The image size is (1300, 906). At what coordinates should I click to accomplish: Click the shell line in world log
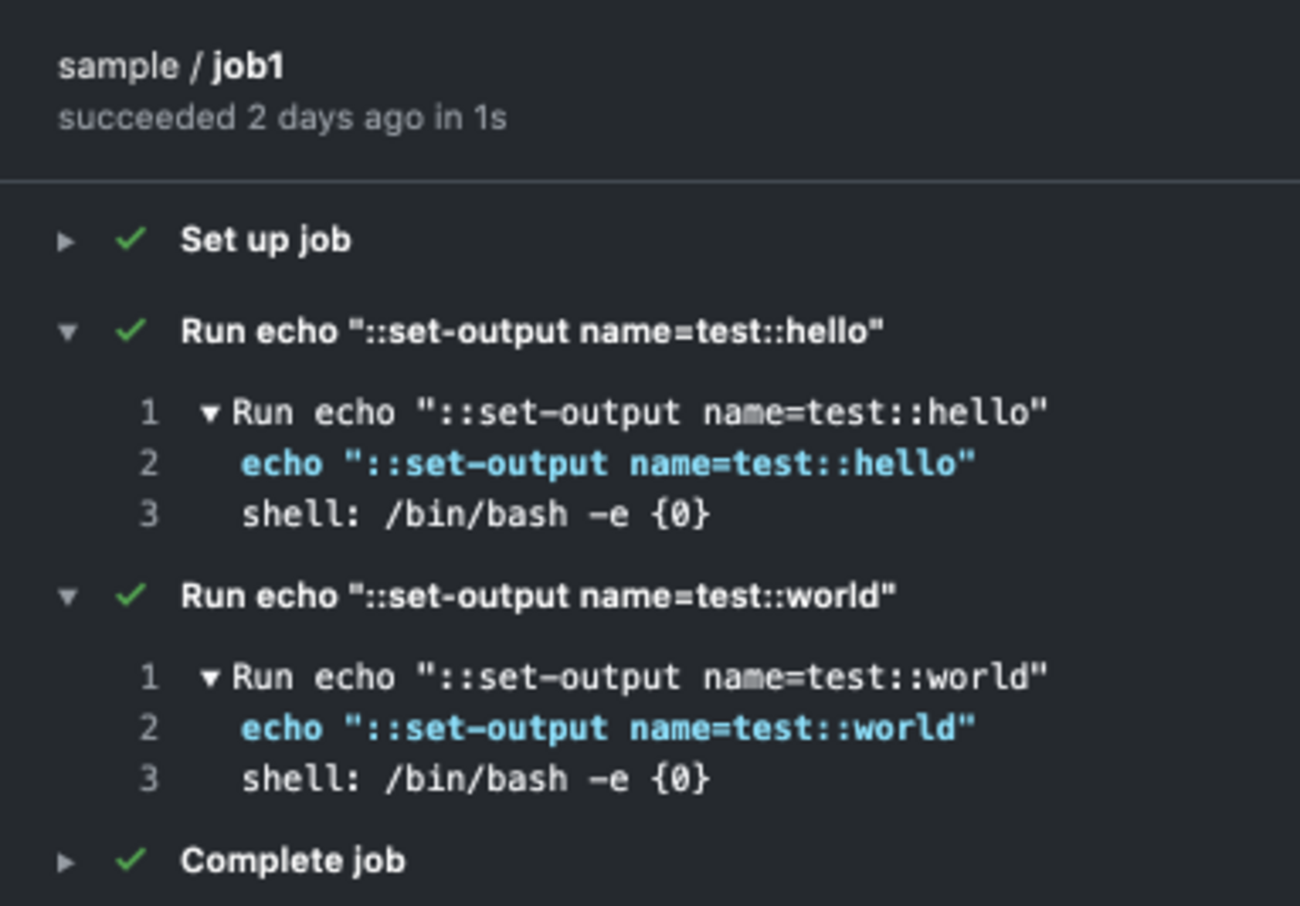click(475, 778)
